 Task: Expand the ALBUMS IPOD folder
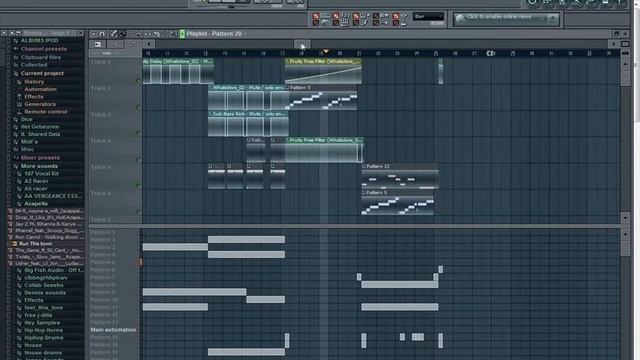click(x=39, y=41)
